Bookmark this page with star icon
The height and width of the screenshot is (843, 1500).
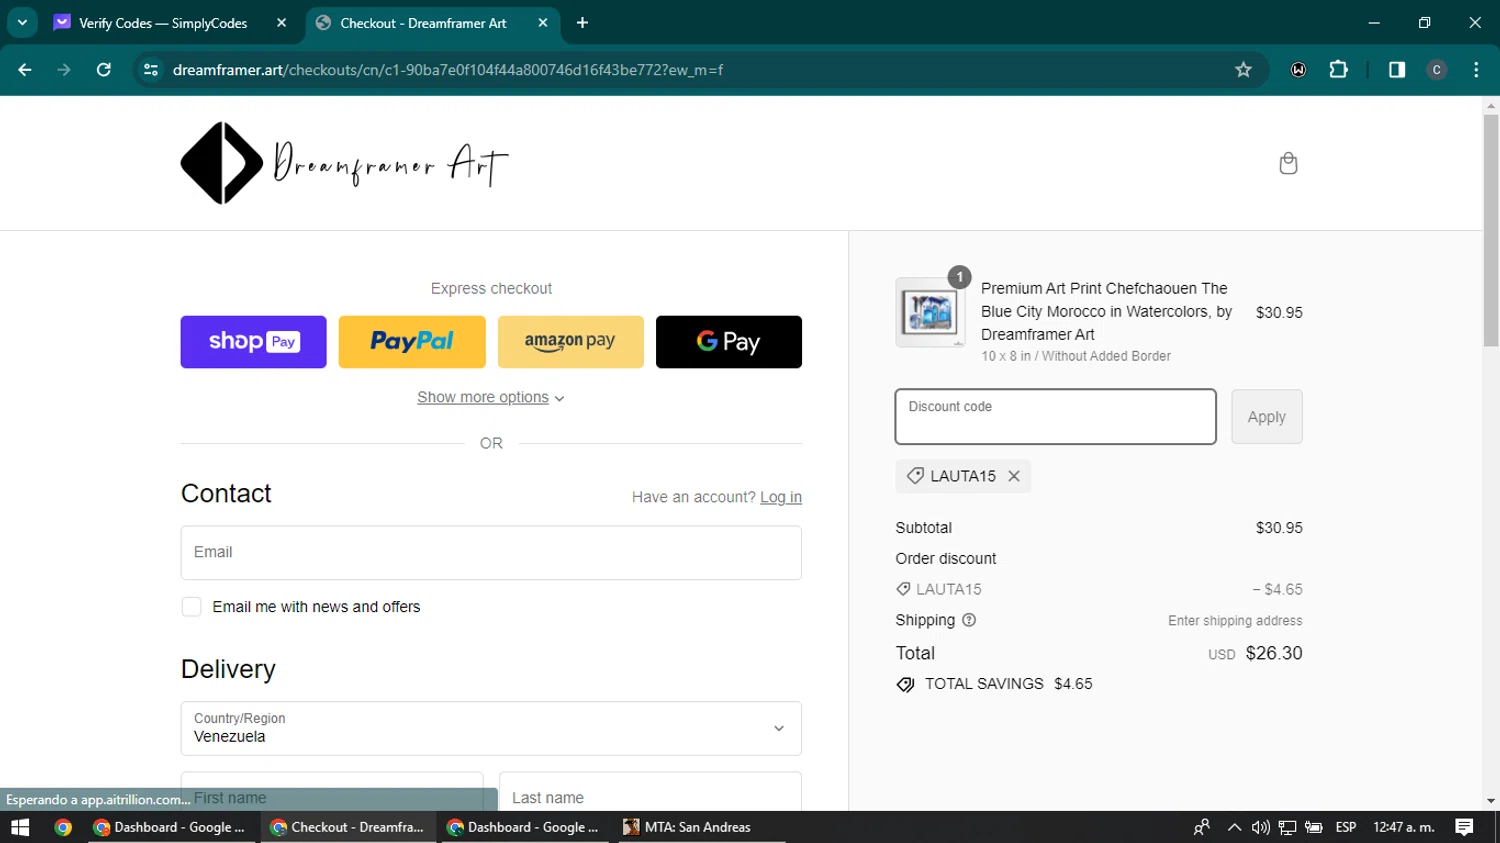tap(1243, 69)
